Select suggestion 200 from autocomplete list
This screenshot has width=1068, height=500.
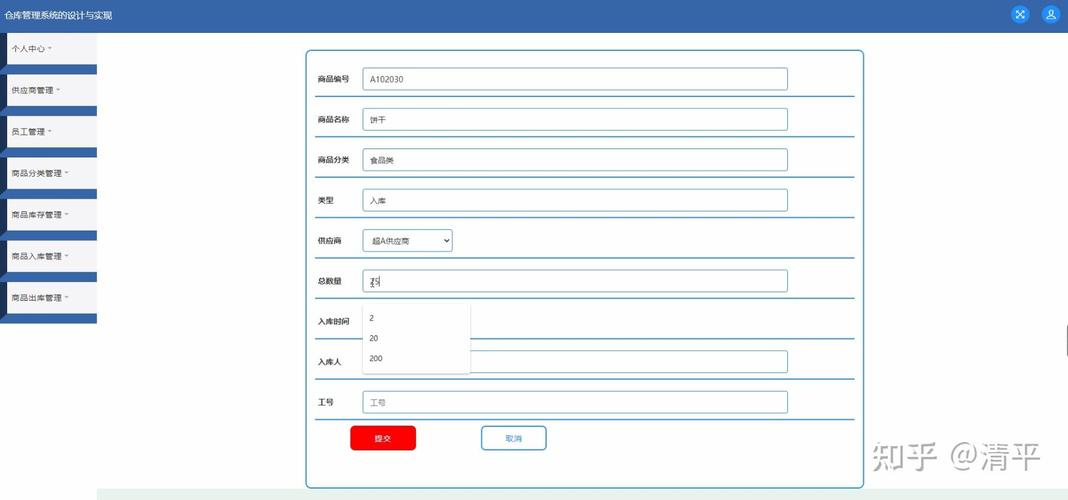point(416,358)
